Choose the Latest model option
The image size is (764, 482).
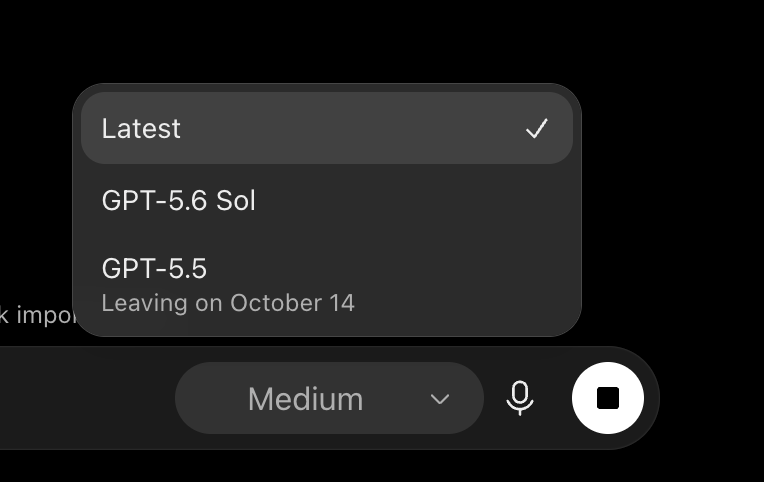326,128
